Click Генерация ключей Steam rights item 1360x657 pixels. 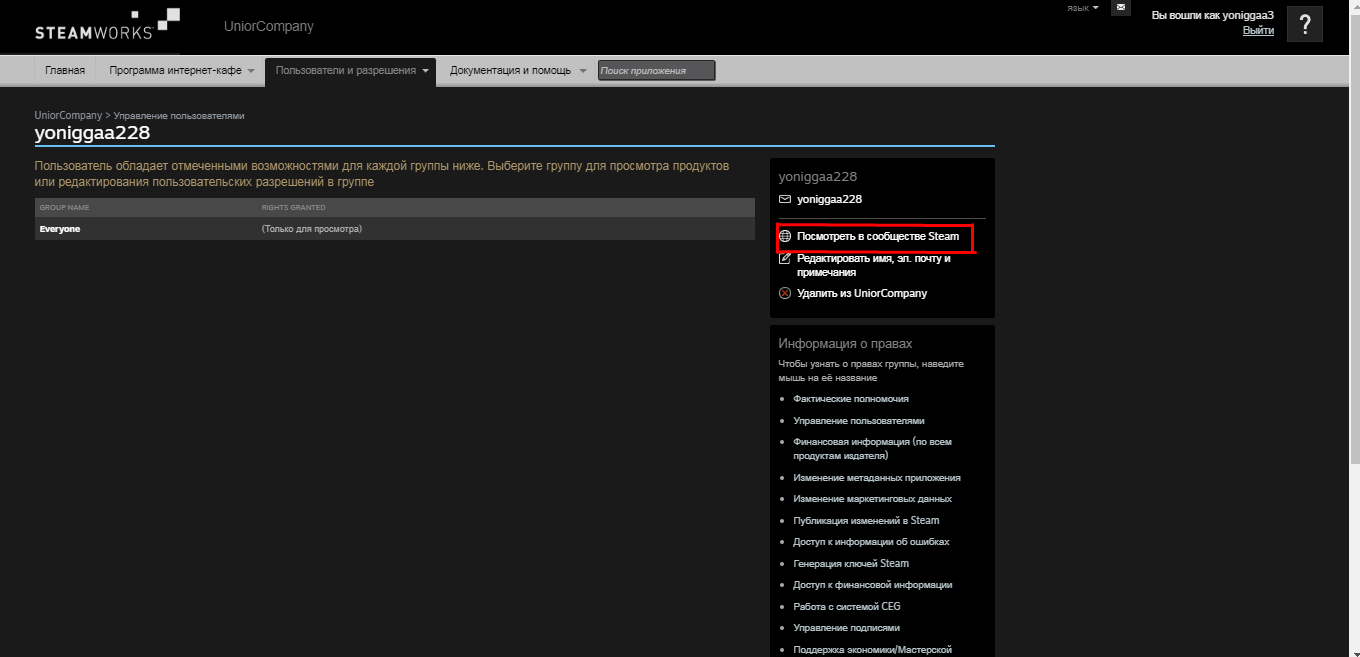(850, 564)
